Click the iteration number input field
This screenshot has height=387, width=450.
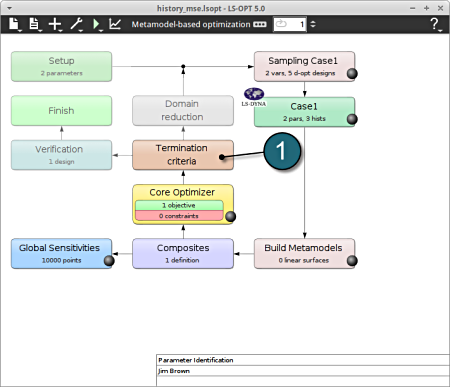pos(290,24)
